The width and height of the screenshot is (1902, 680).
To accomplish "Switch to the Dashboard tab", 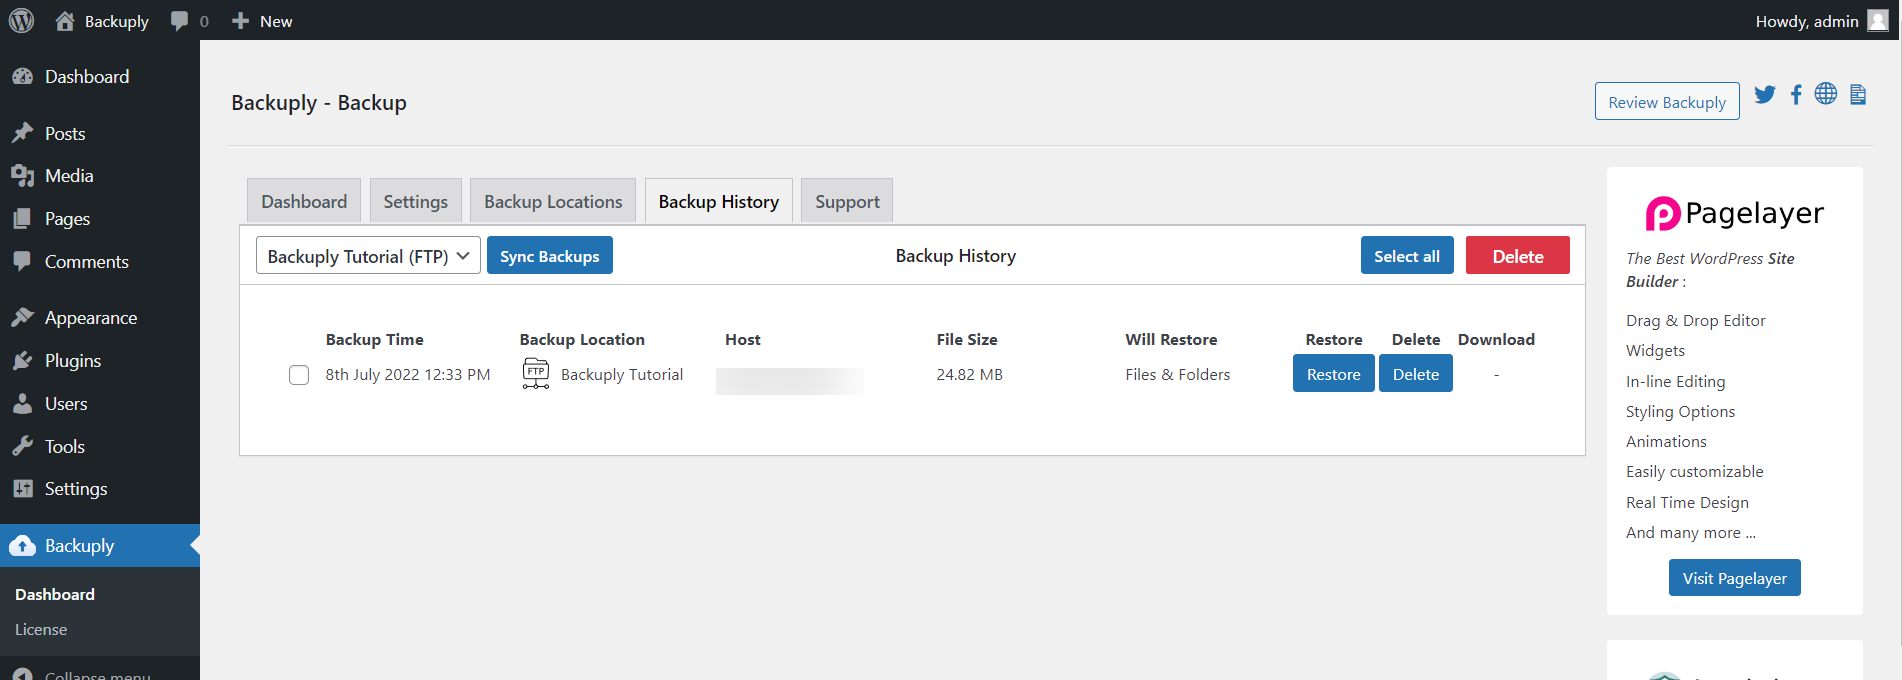I will point(304,201).
